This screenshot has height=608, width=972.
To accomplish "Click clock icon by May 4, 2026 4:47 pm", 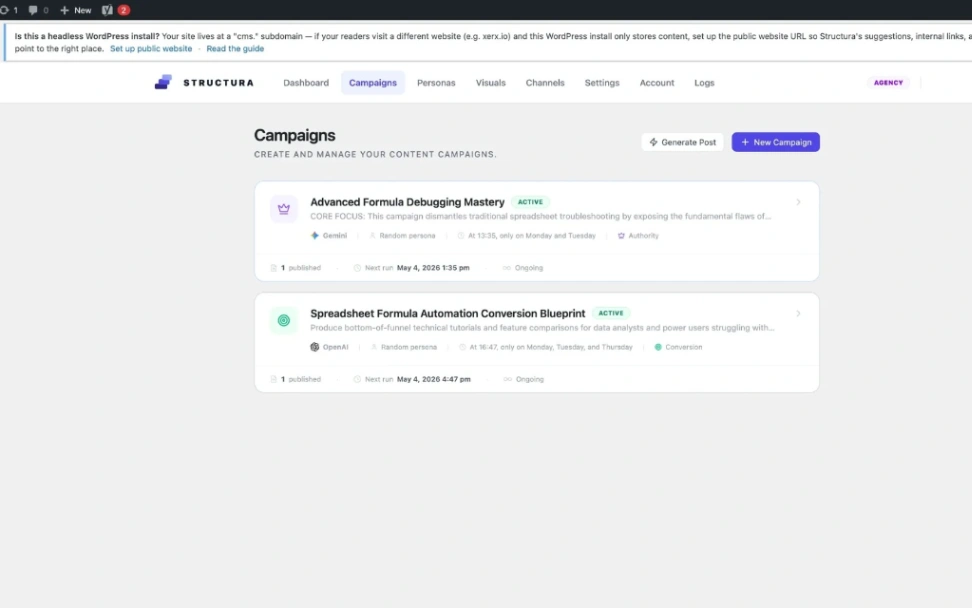I will (357, 379).
